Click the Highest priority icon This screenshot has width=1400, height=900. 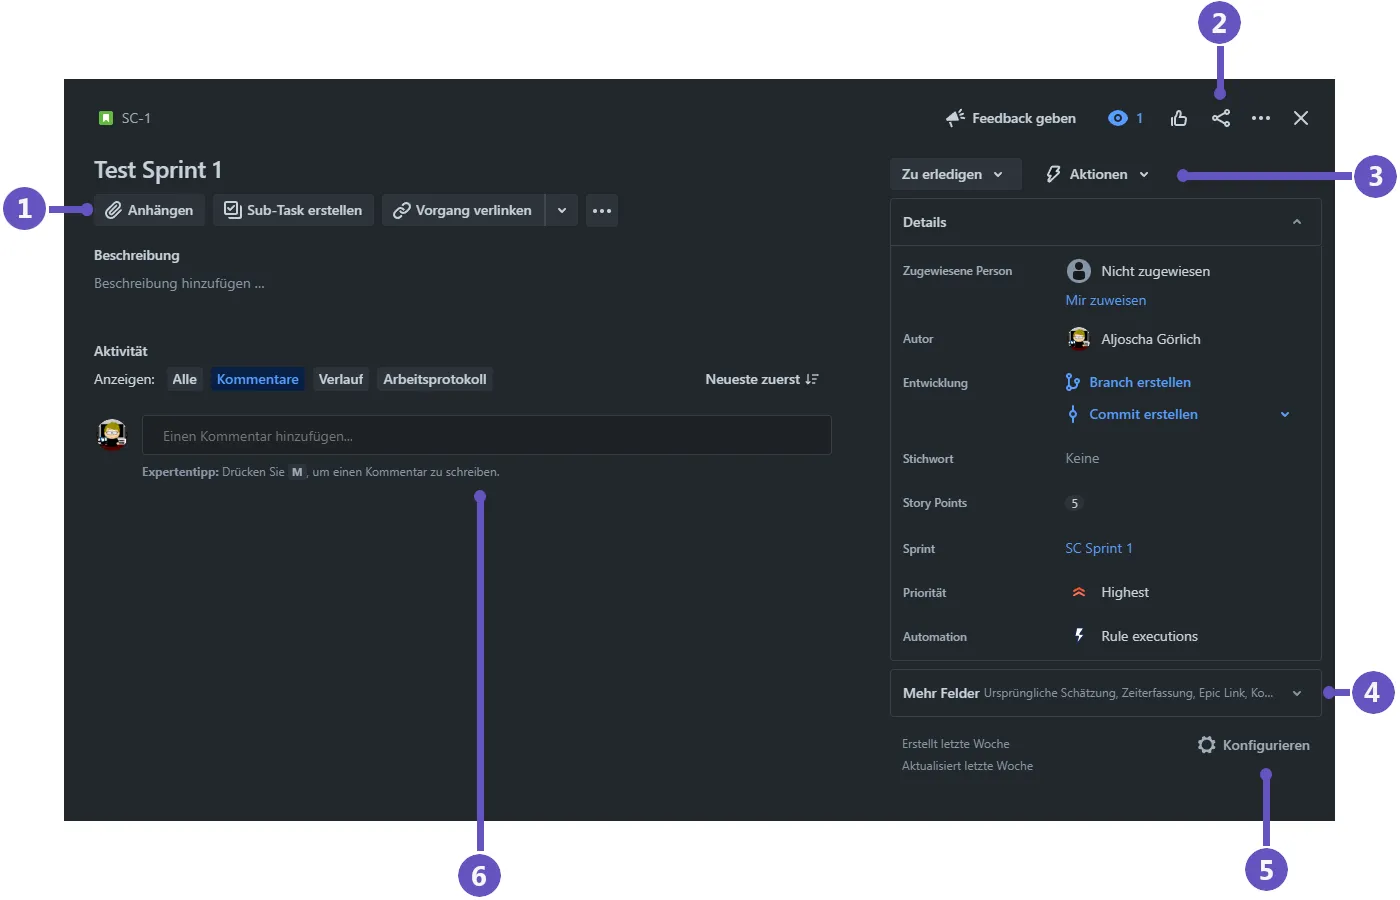coord(1079,592)
